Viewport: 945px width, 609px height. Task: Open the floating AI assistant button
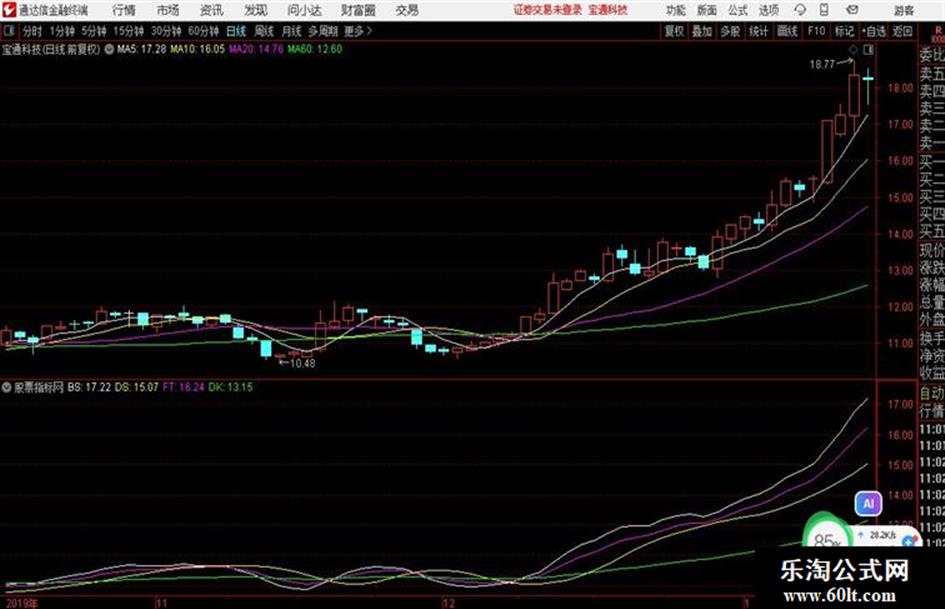click(868, 503)
